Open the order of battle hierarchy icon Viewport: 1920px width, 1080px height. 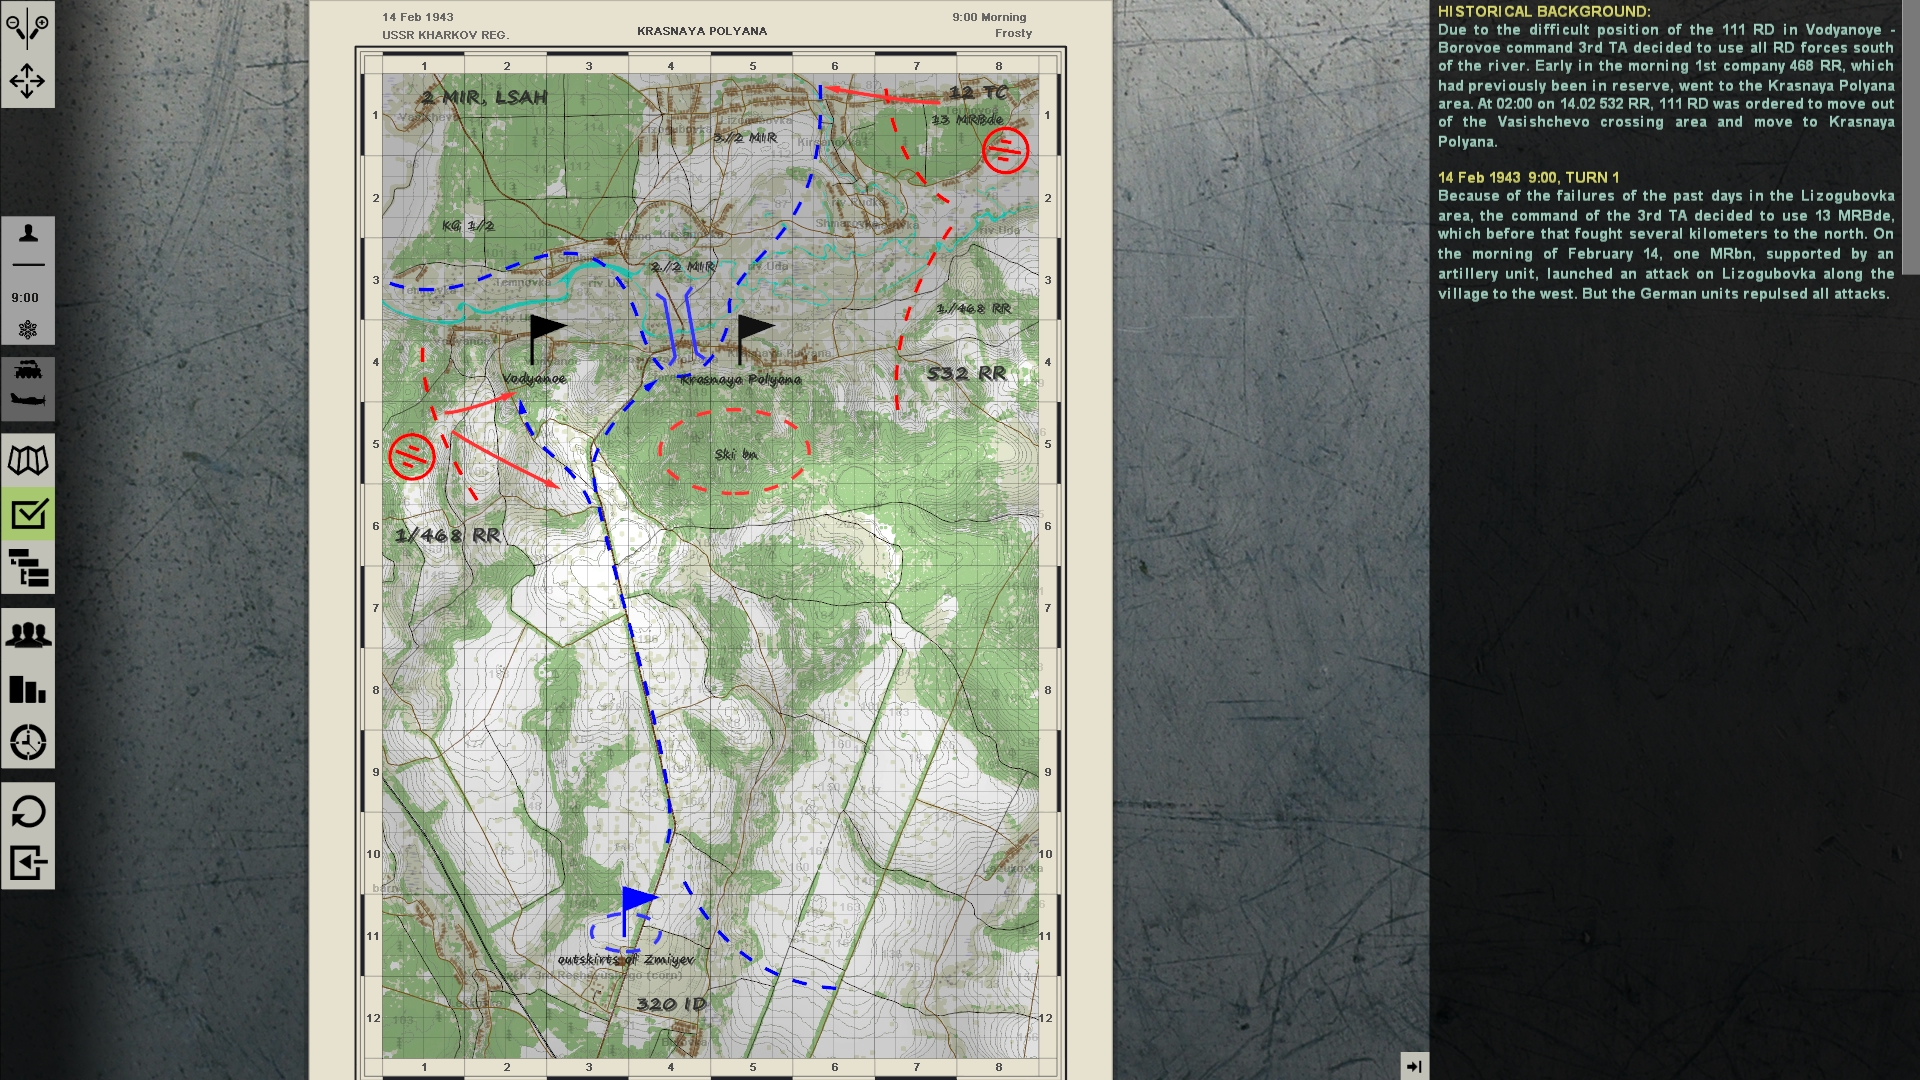pyautogui.click(x=27, y=568)
